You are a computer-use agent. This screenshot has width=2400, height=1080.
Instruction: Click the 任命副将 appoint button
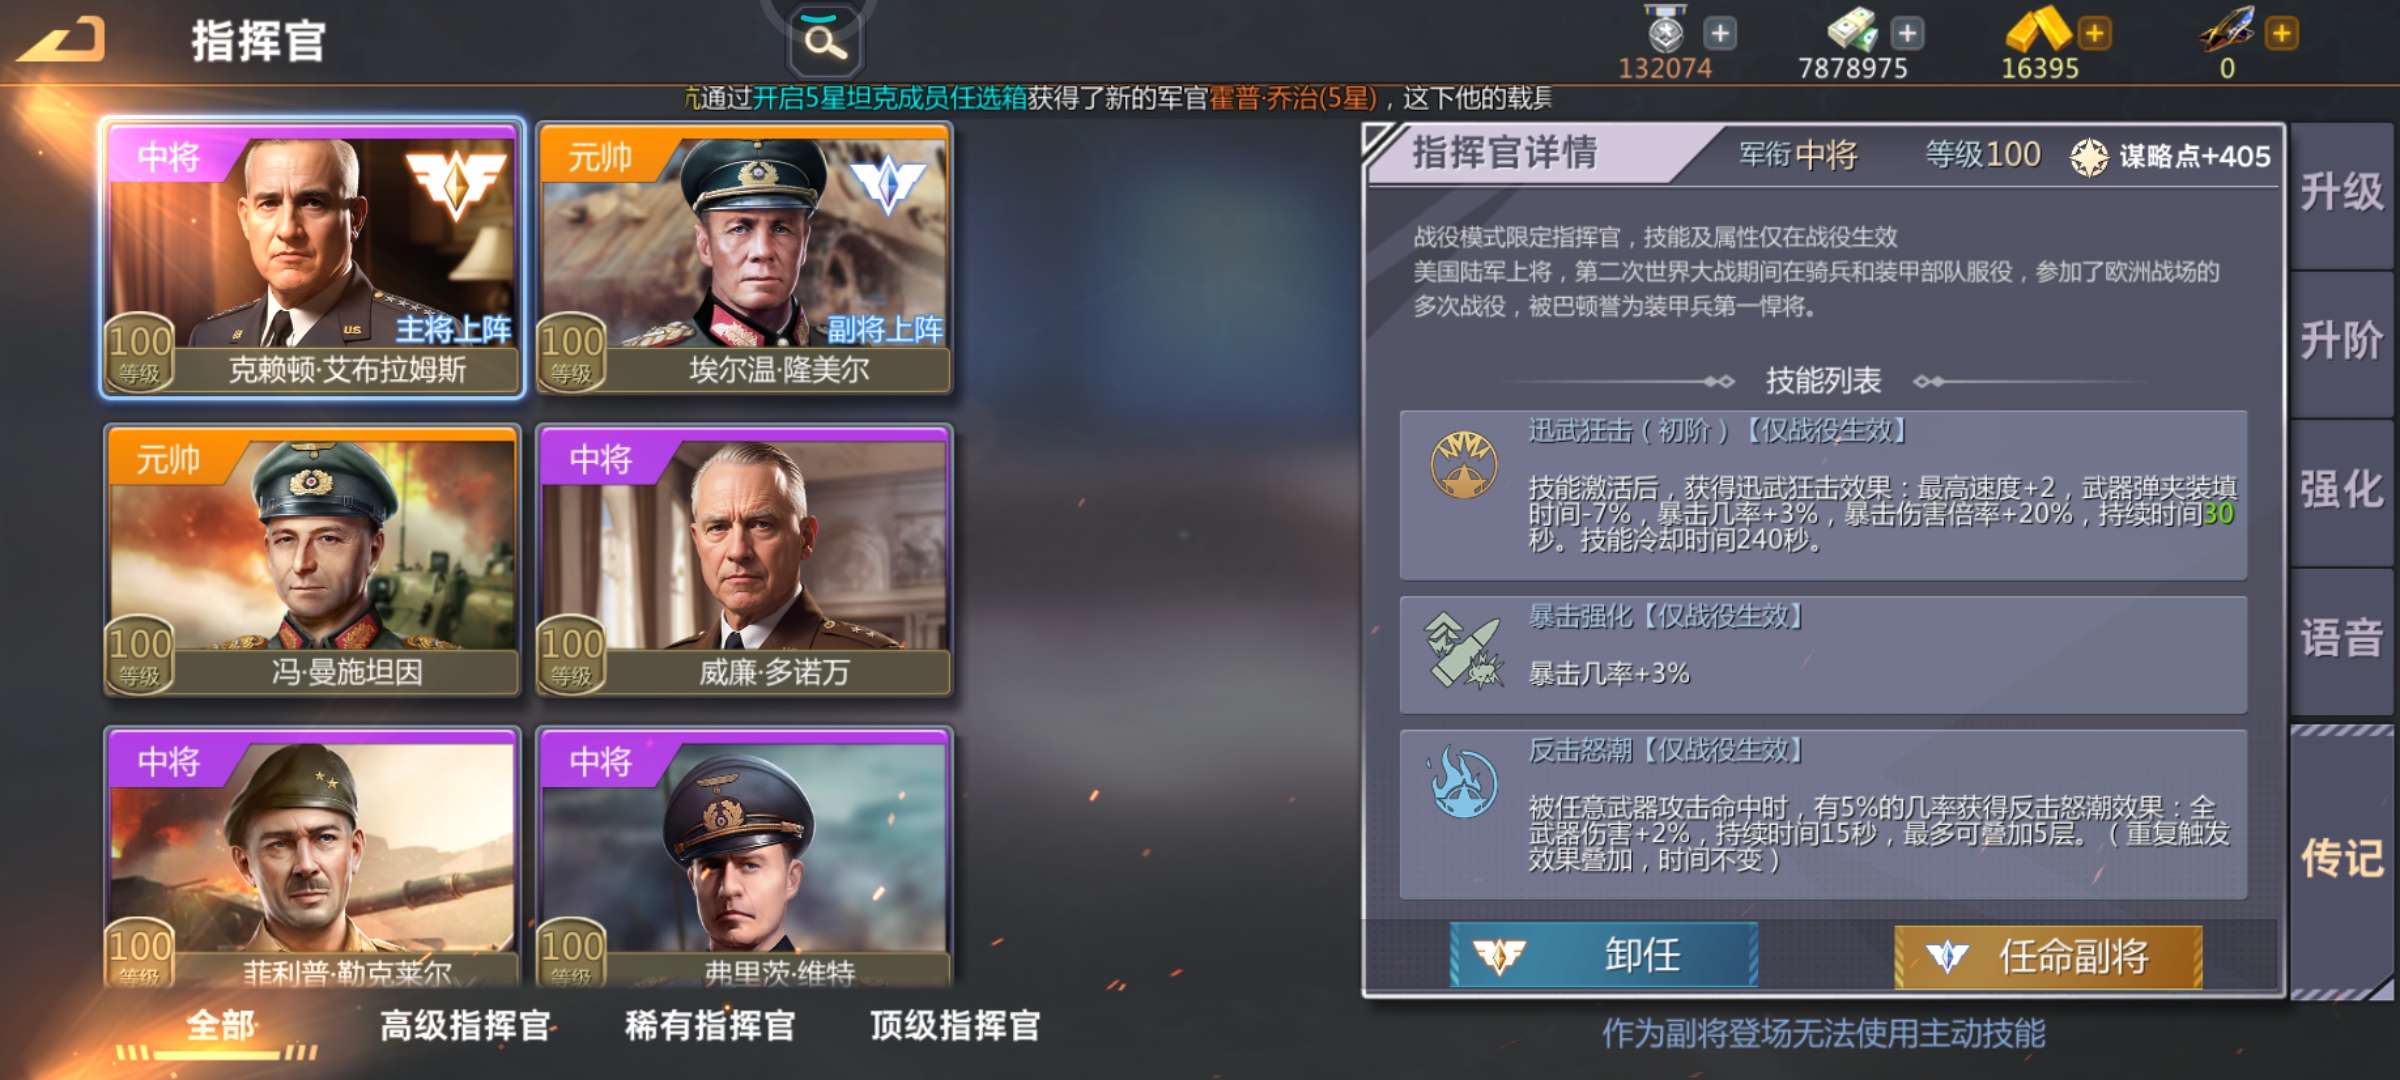pos(2049,956)
